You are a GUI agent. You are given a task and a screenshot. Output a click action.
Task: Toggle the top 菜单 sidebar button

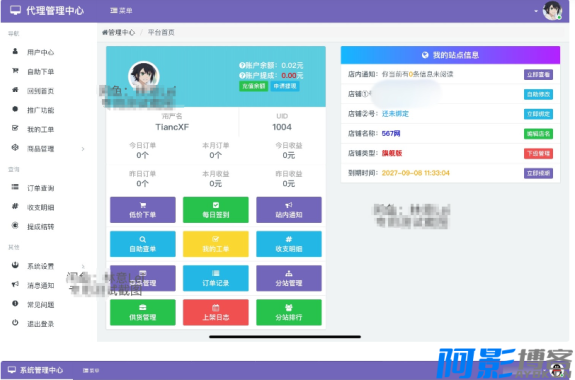(x=121, y=11)
